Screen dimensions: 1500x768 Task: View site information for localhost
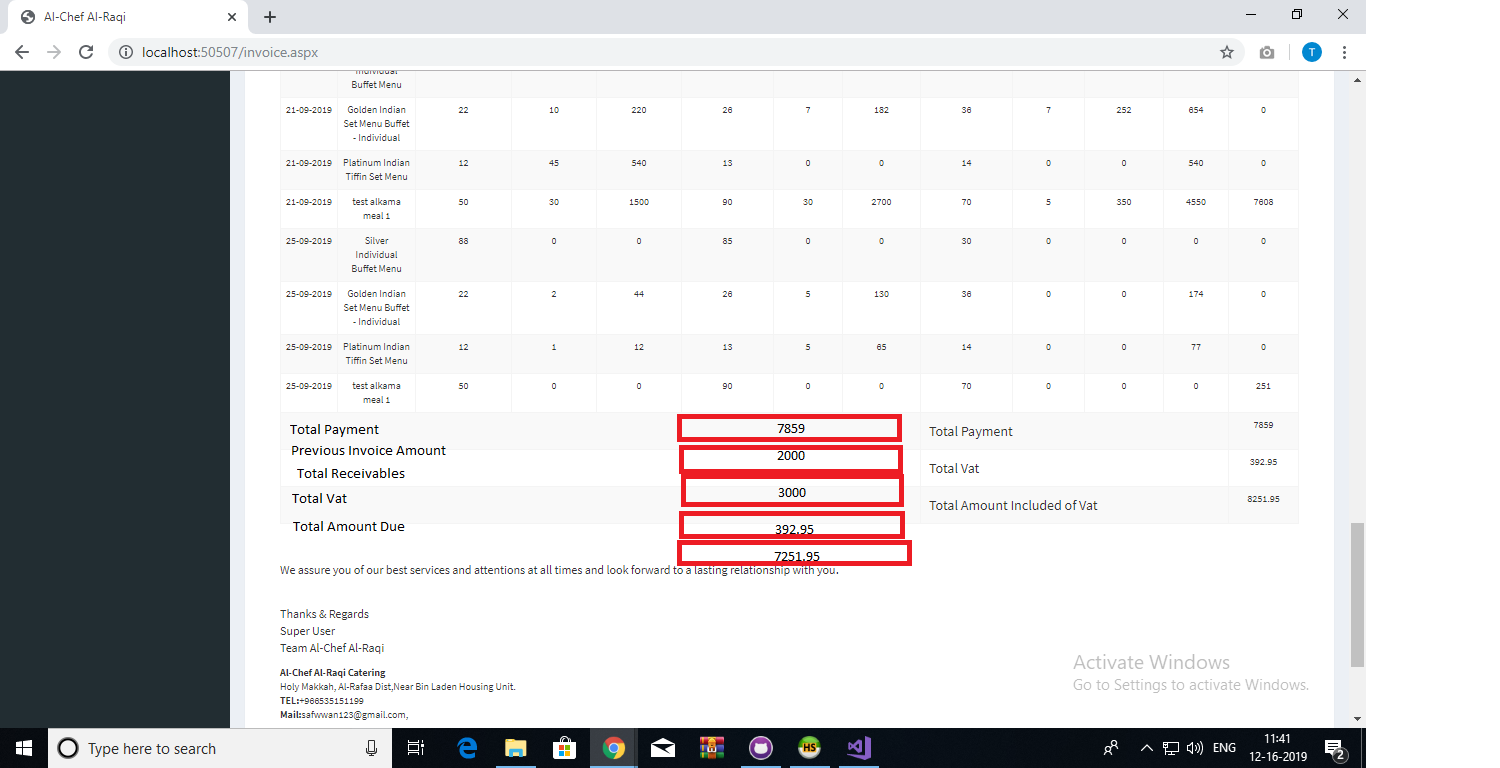[126, 52]
